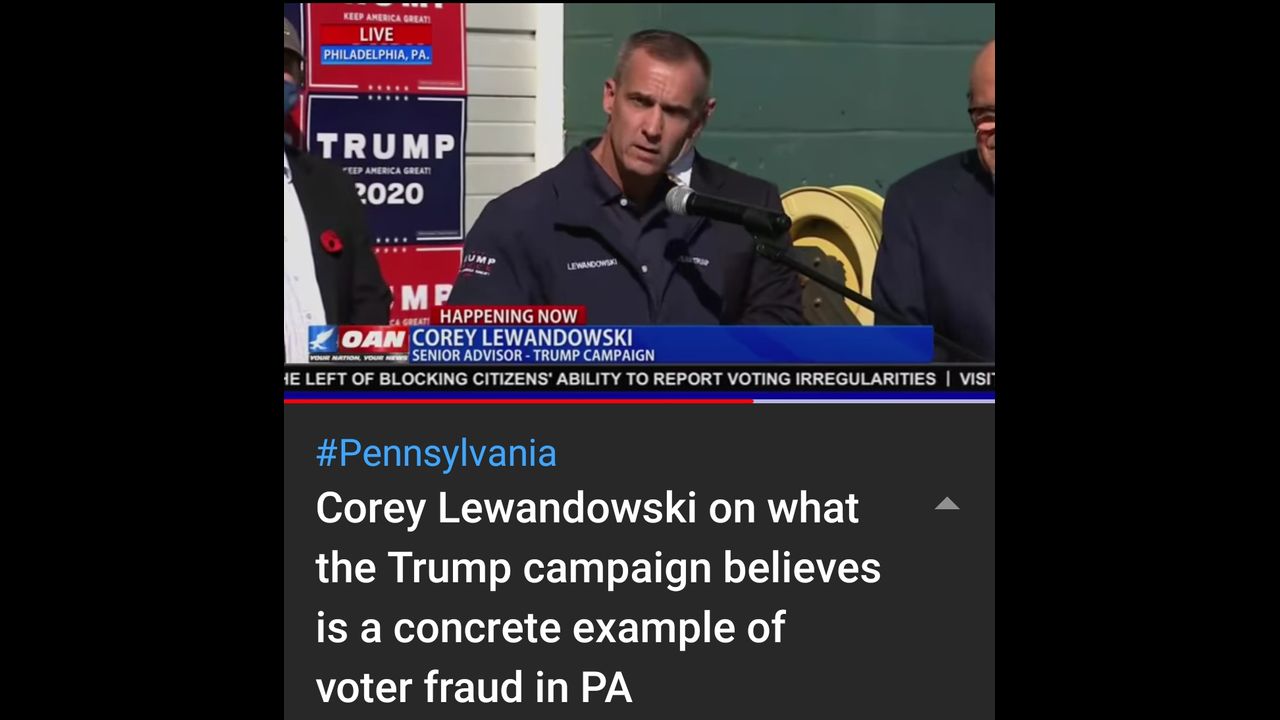This screenshot has width=1280, height=720.
Task: Tap the red poppy pin on left man
Action: coord(331,241)
